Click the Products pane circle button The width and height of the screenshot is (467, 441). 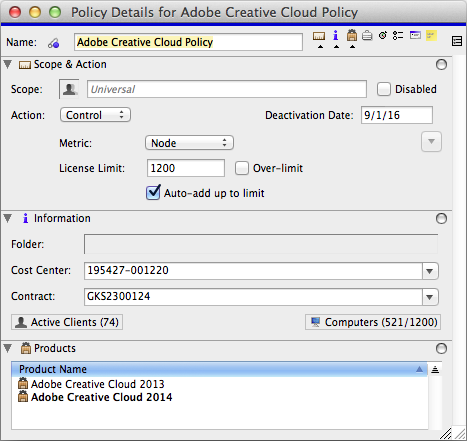pos(441,349)
